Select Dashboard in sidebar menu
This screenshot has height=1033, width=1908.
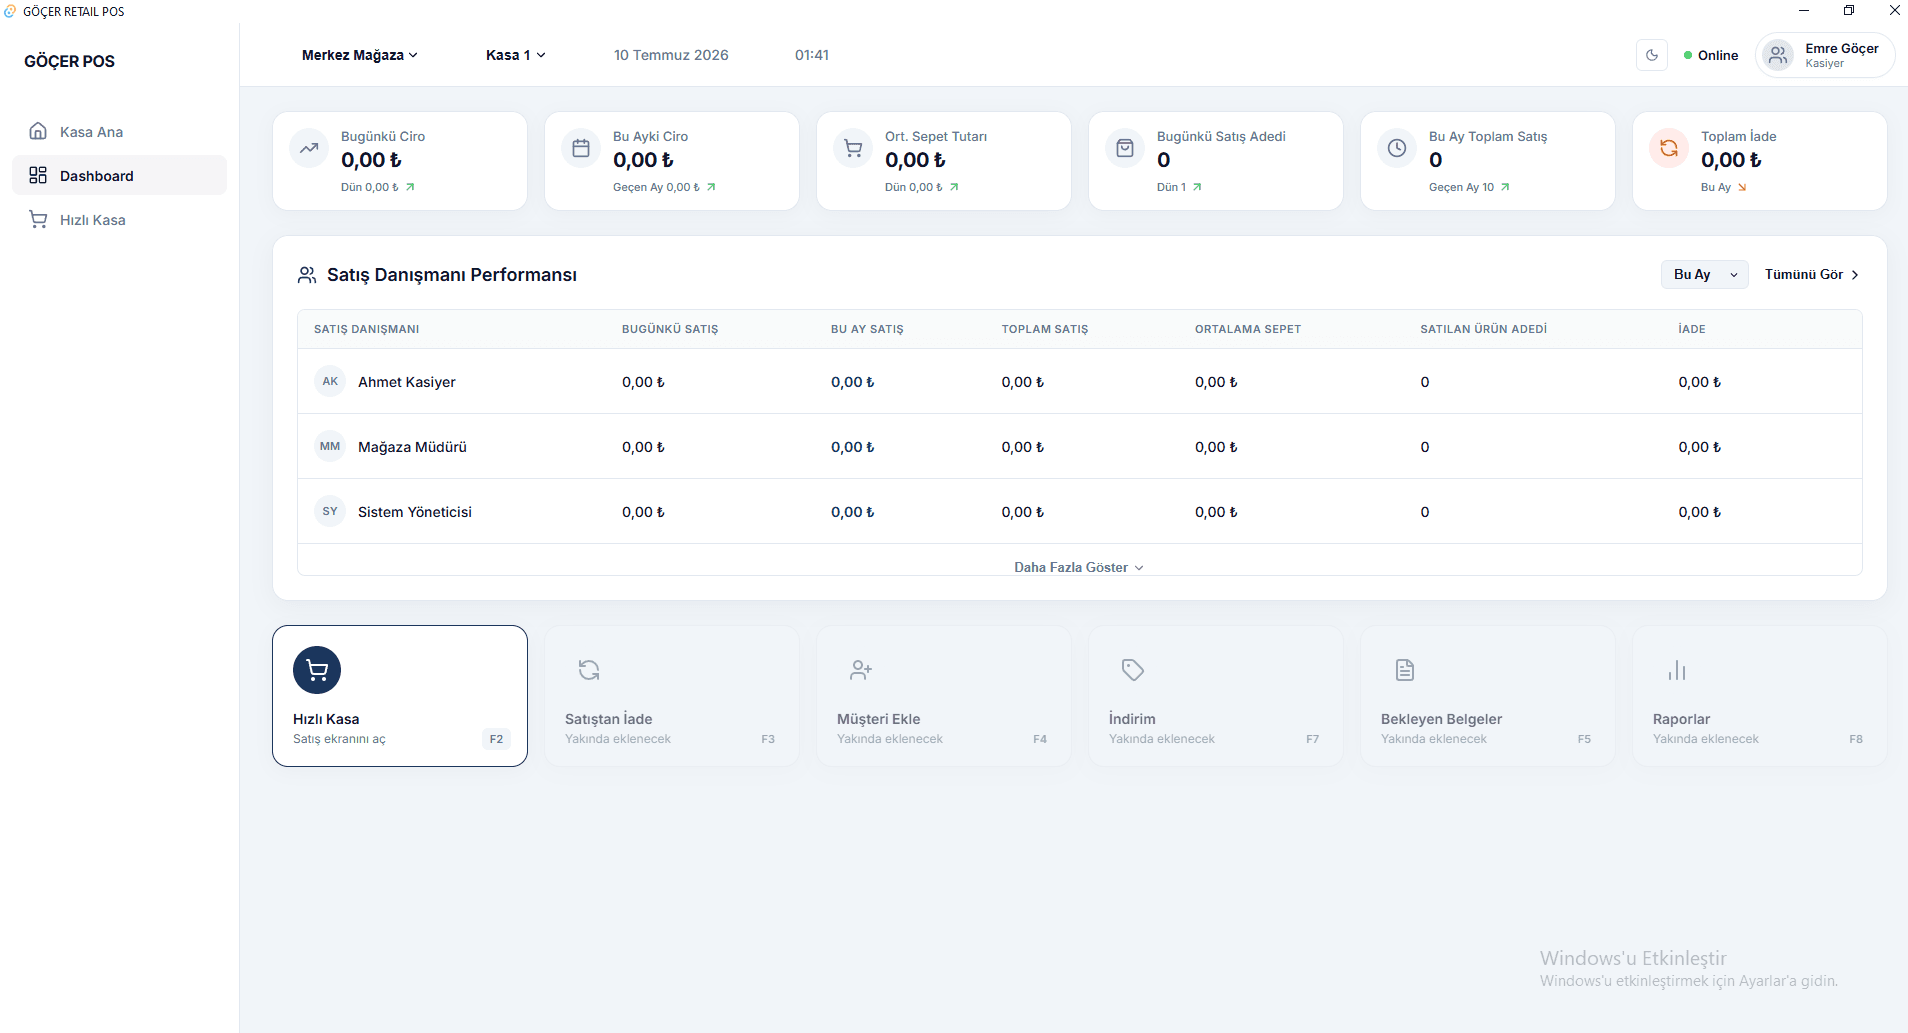(x=119, y=175)
